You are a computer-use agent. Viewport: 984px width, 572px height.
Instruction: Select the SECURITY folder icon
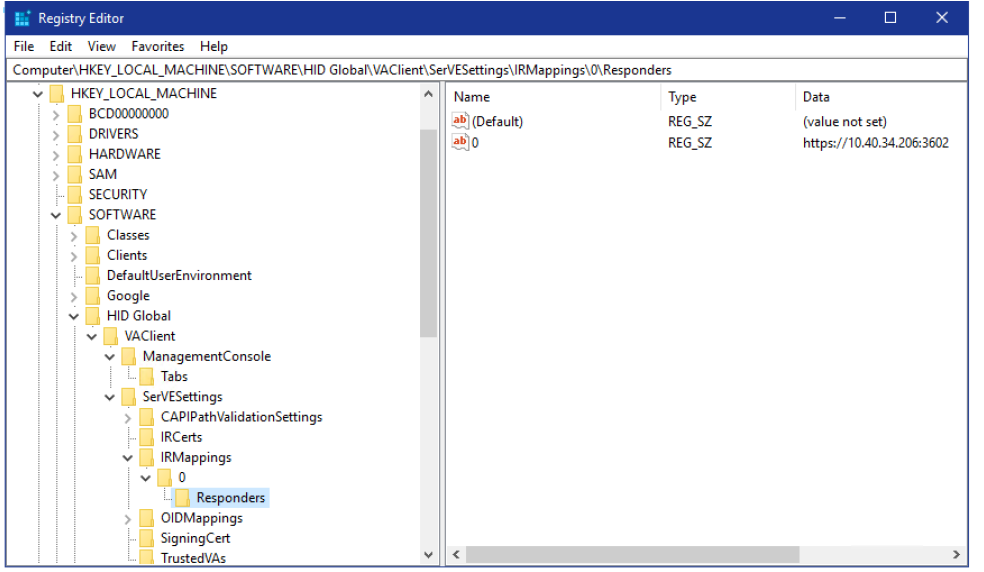75,195
